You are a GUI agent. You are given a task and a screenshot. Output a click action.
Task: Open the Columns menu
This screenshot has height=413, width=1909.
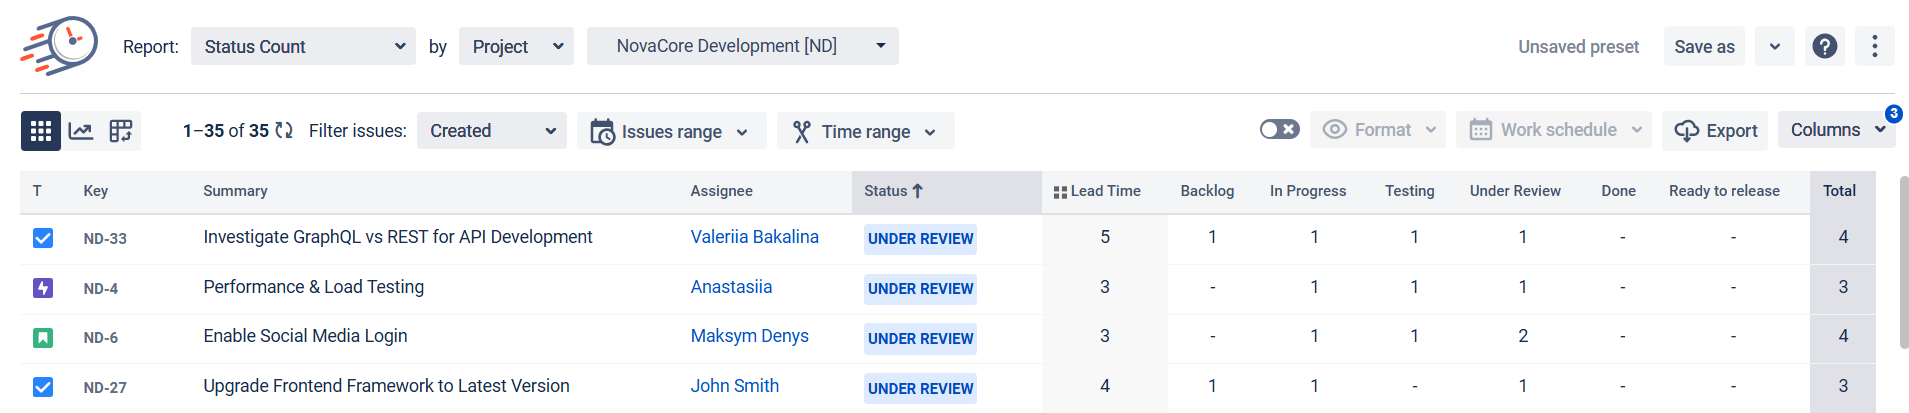click(x=1835, y=130)
